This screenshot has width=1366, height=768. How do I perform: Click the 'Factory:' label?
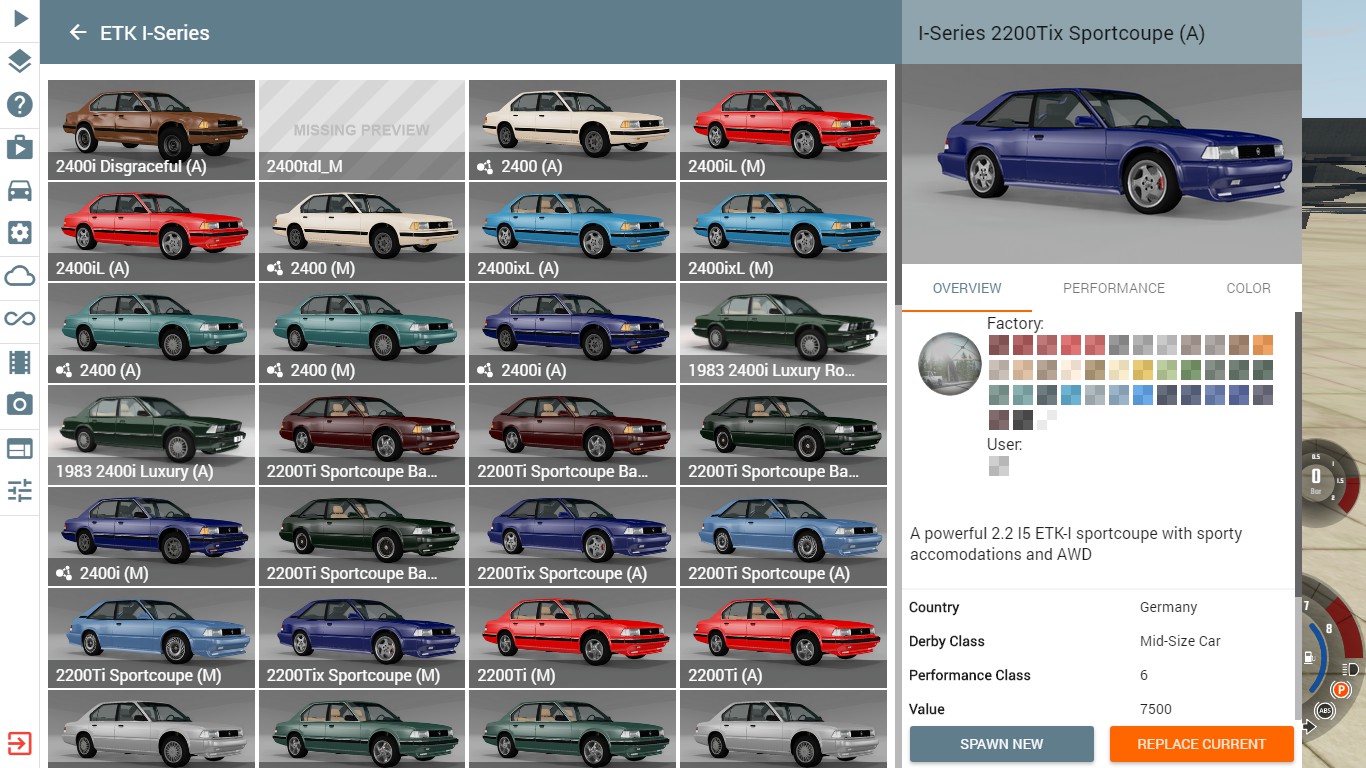click(1015, 323)
